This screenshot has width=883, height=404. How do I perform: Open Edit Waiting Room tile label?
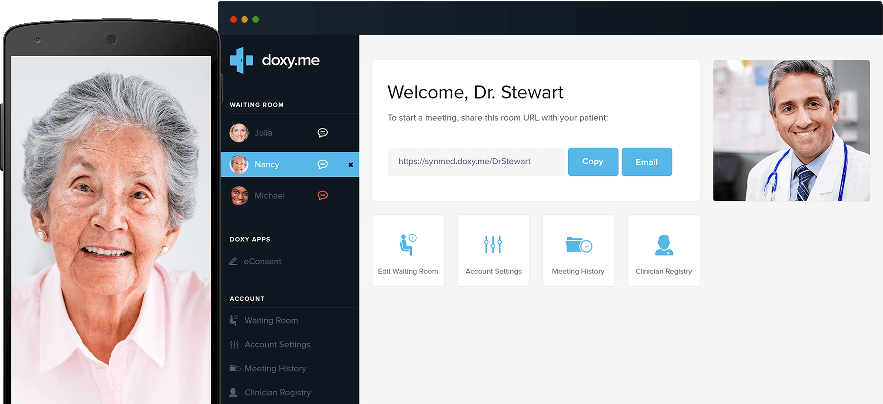tap(408, 272)
